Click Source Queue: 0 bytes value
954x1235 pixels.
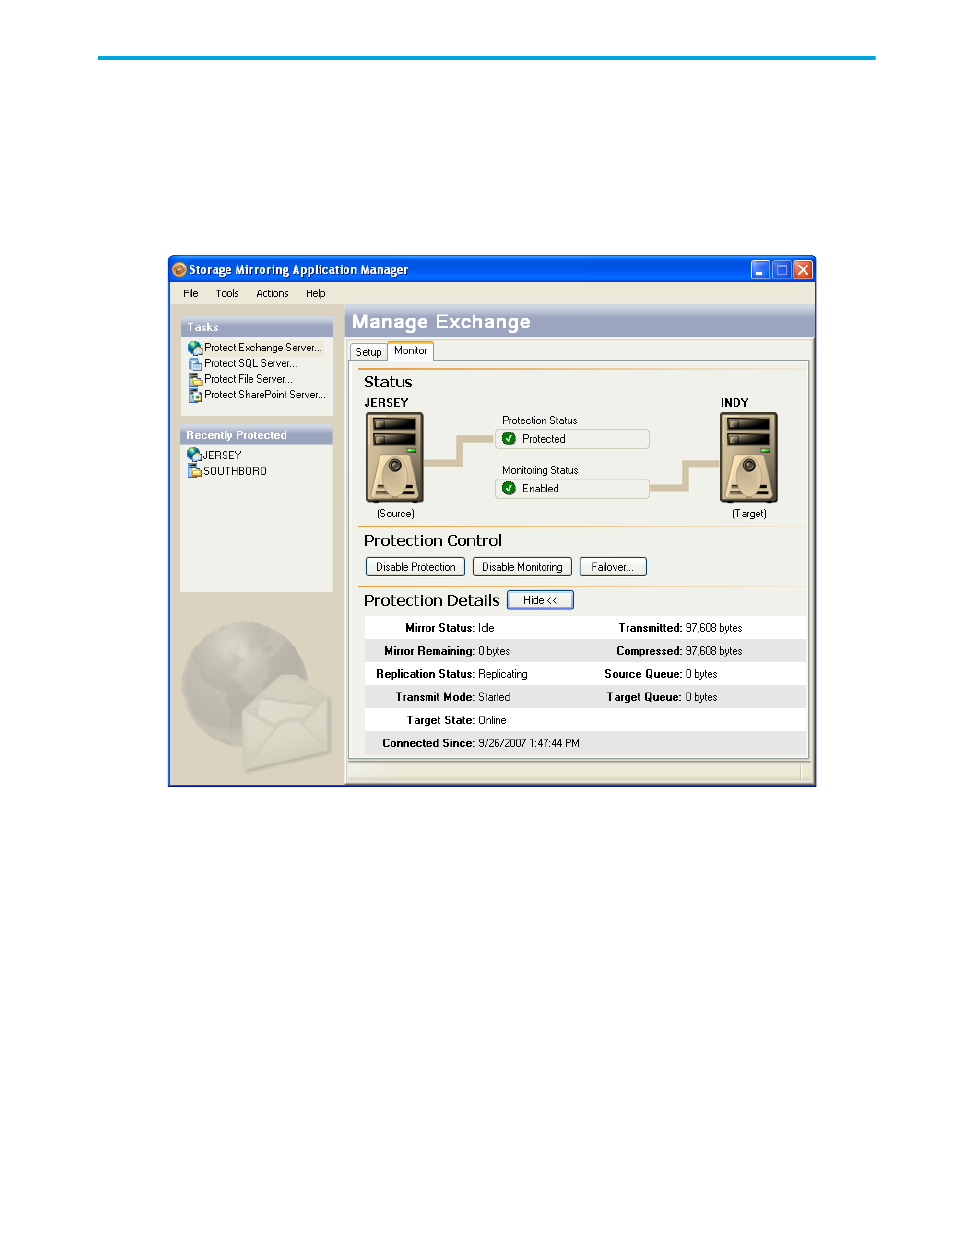point(702,674)
